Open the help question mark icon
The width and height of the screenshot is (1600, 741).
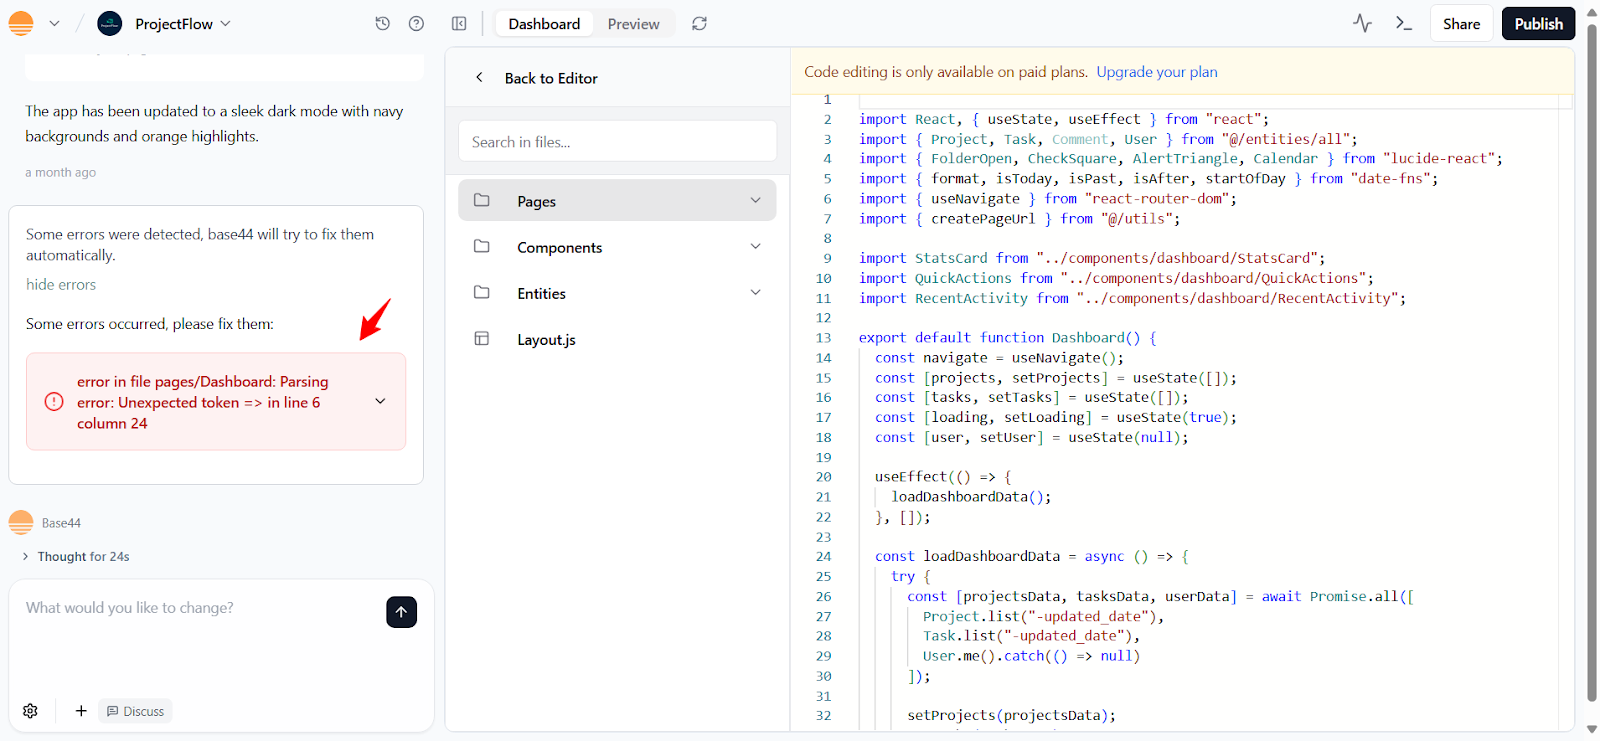coord(416,23)
